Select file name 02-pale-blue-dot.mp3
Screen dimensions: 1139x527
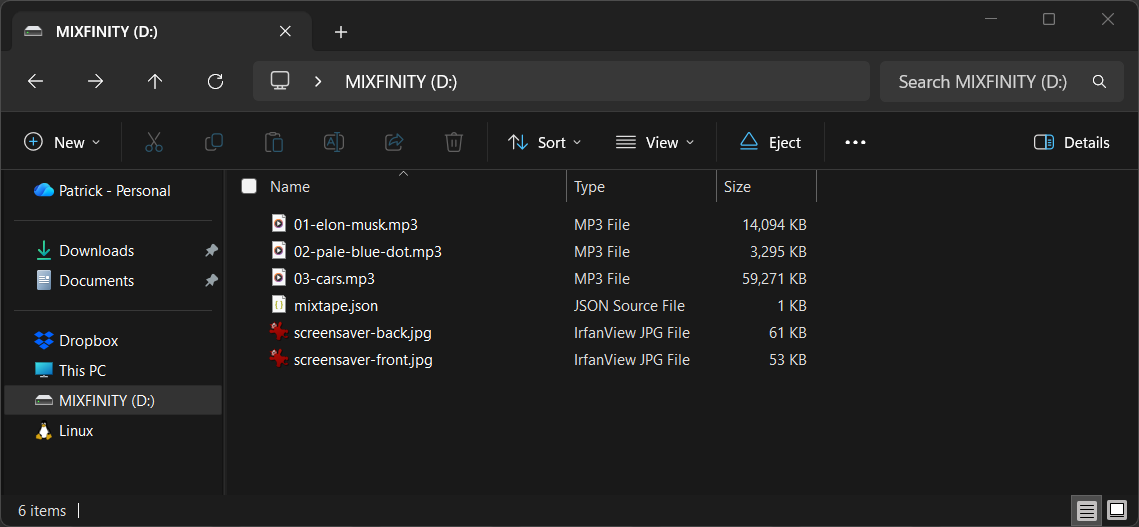(x=368, y=252)
